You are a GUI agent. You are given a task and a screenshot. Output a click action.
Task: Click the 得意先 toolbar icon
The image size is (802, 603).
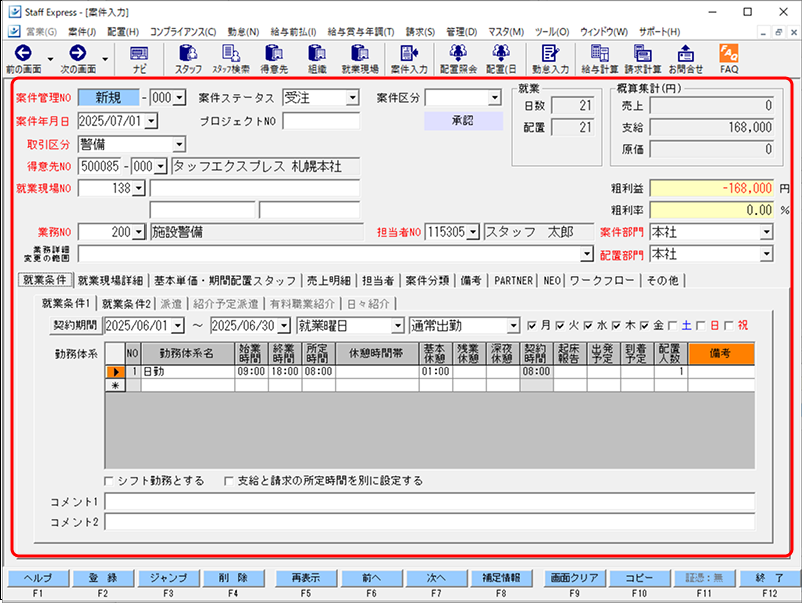[274, 58]
